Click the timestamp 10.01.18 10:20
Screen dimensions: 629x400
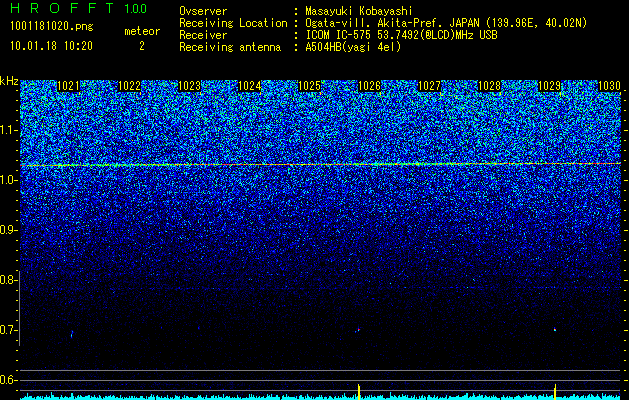tap(51, 46)
